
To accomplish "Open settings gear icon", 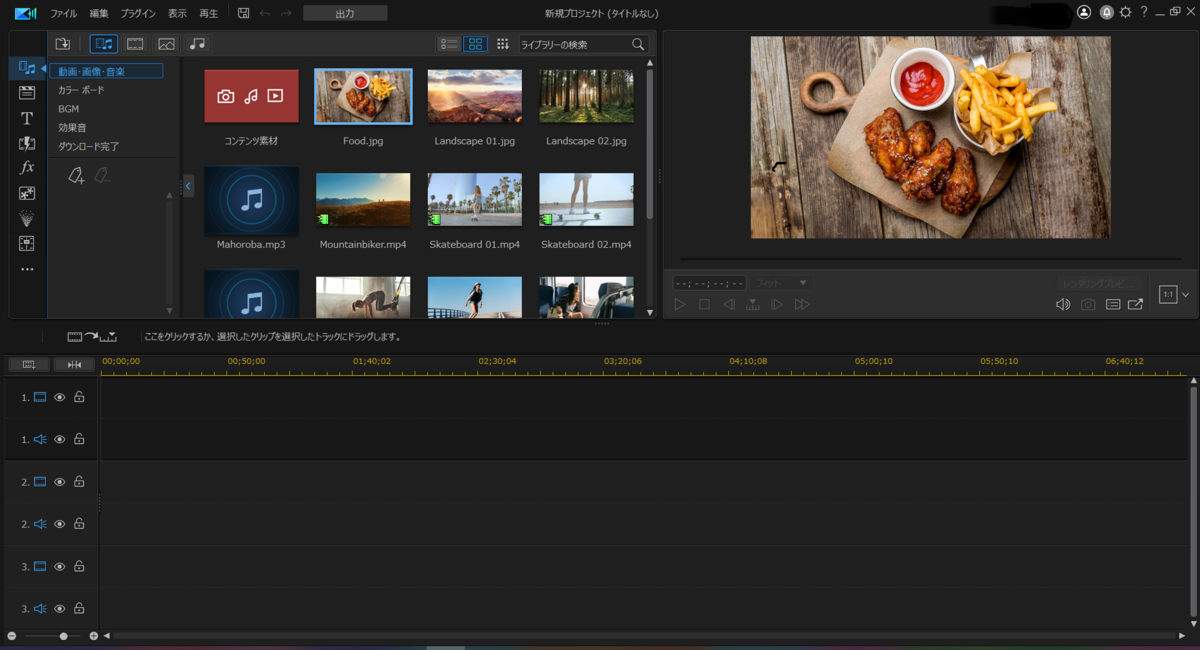I will (1126, 12).
